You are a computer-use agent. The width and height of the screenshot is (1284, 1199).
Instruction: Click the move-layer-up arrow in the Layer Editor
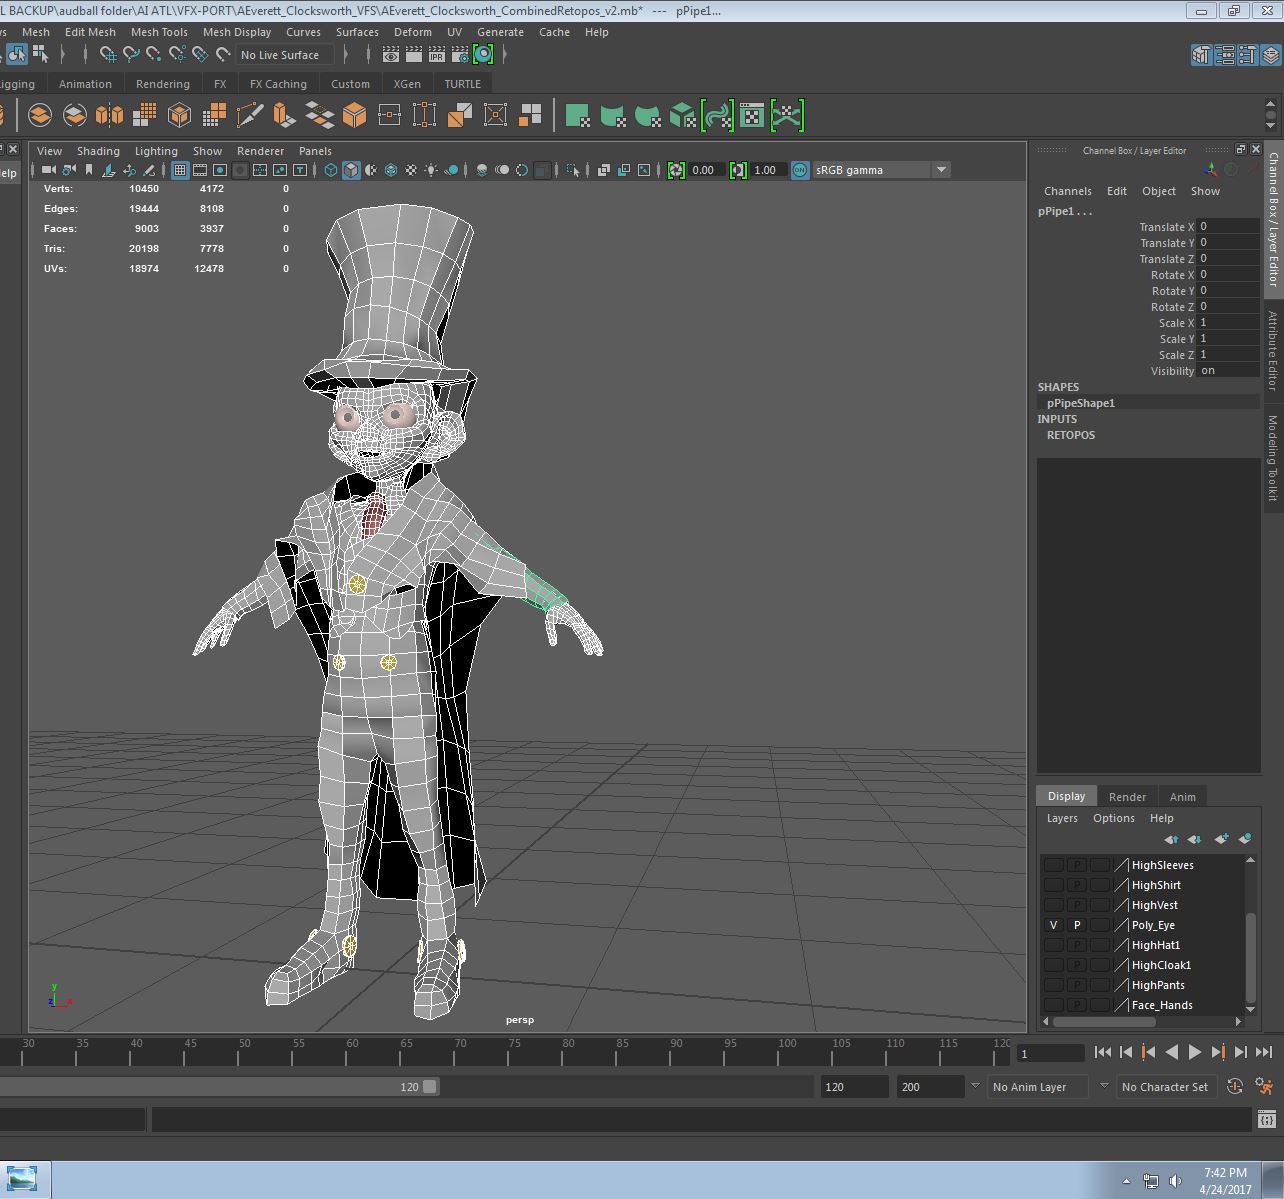coord(1173,839)
